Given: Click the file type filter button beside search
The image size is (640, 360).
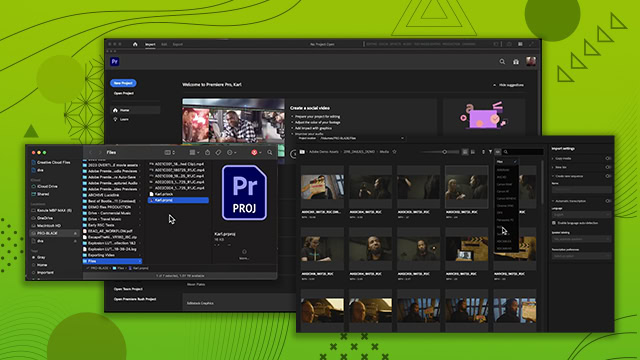Looking at the screenshot, I should click(498, 152).
